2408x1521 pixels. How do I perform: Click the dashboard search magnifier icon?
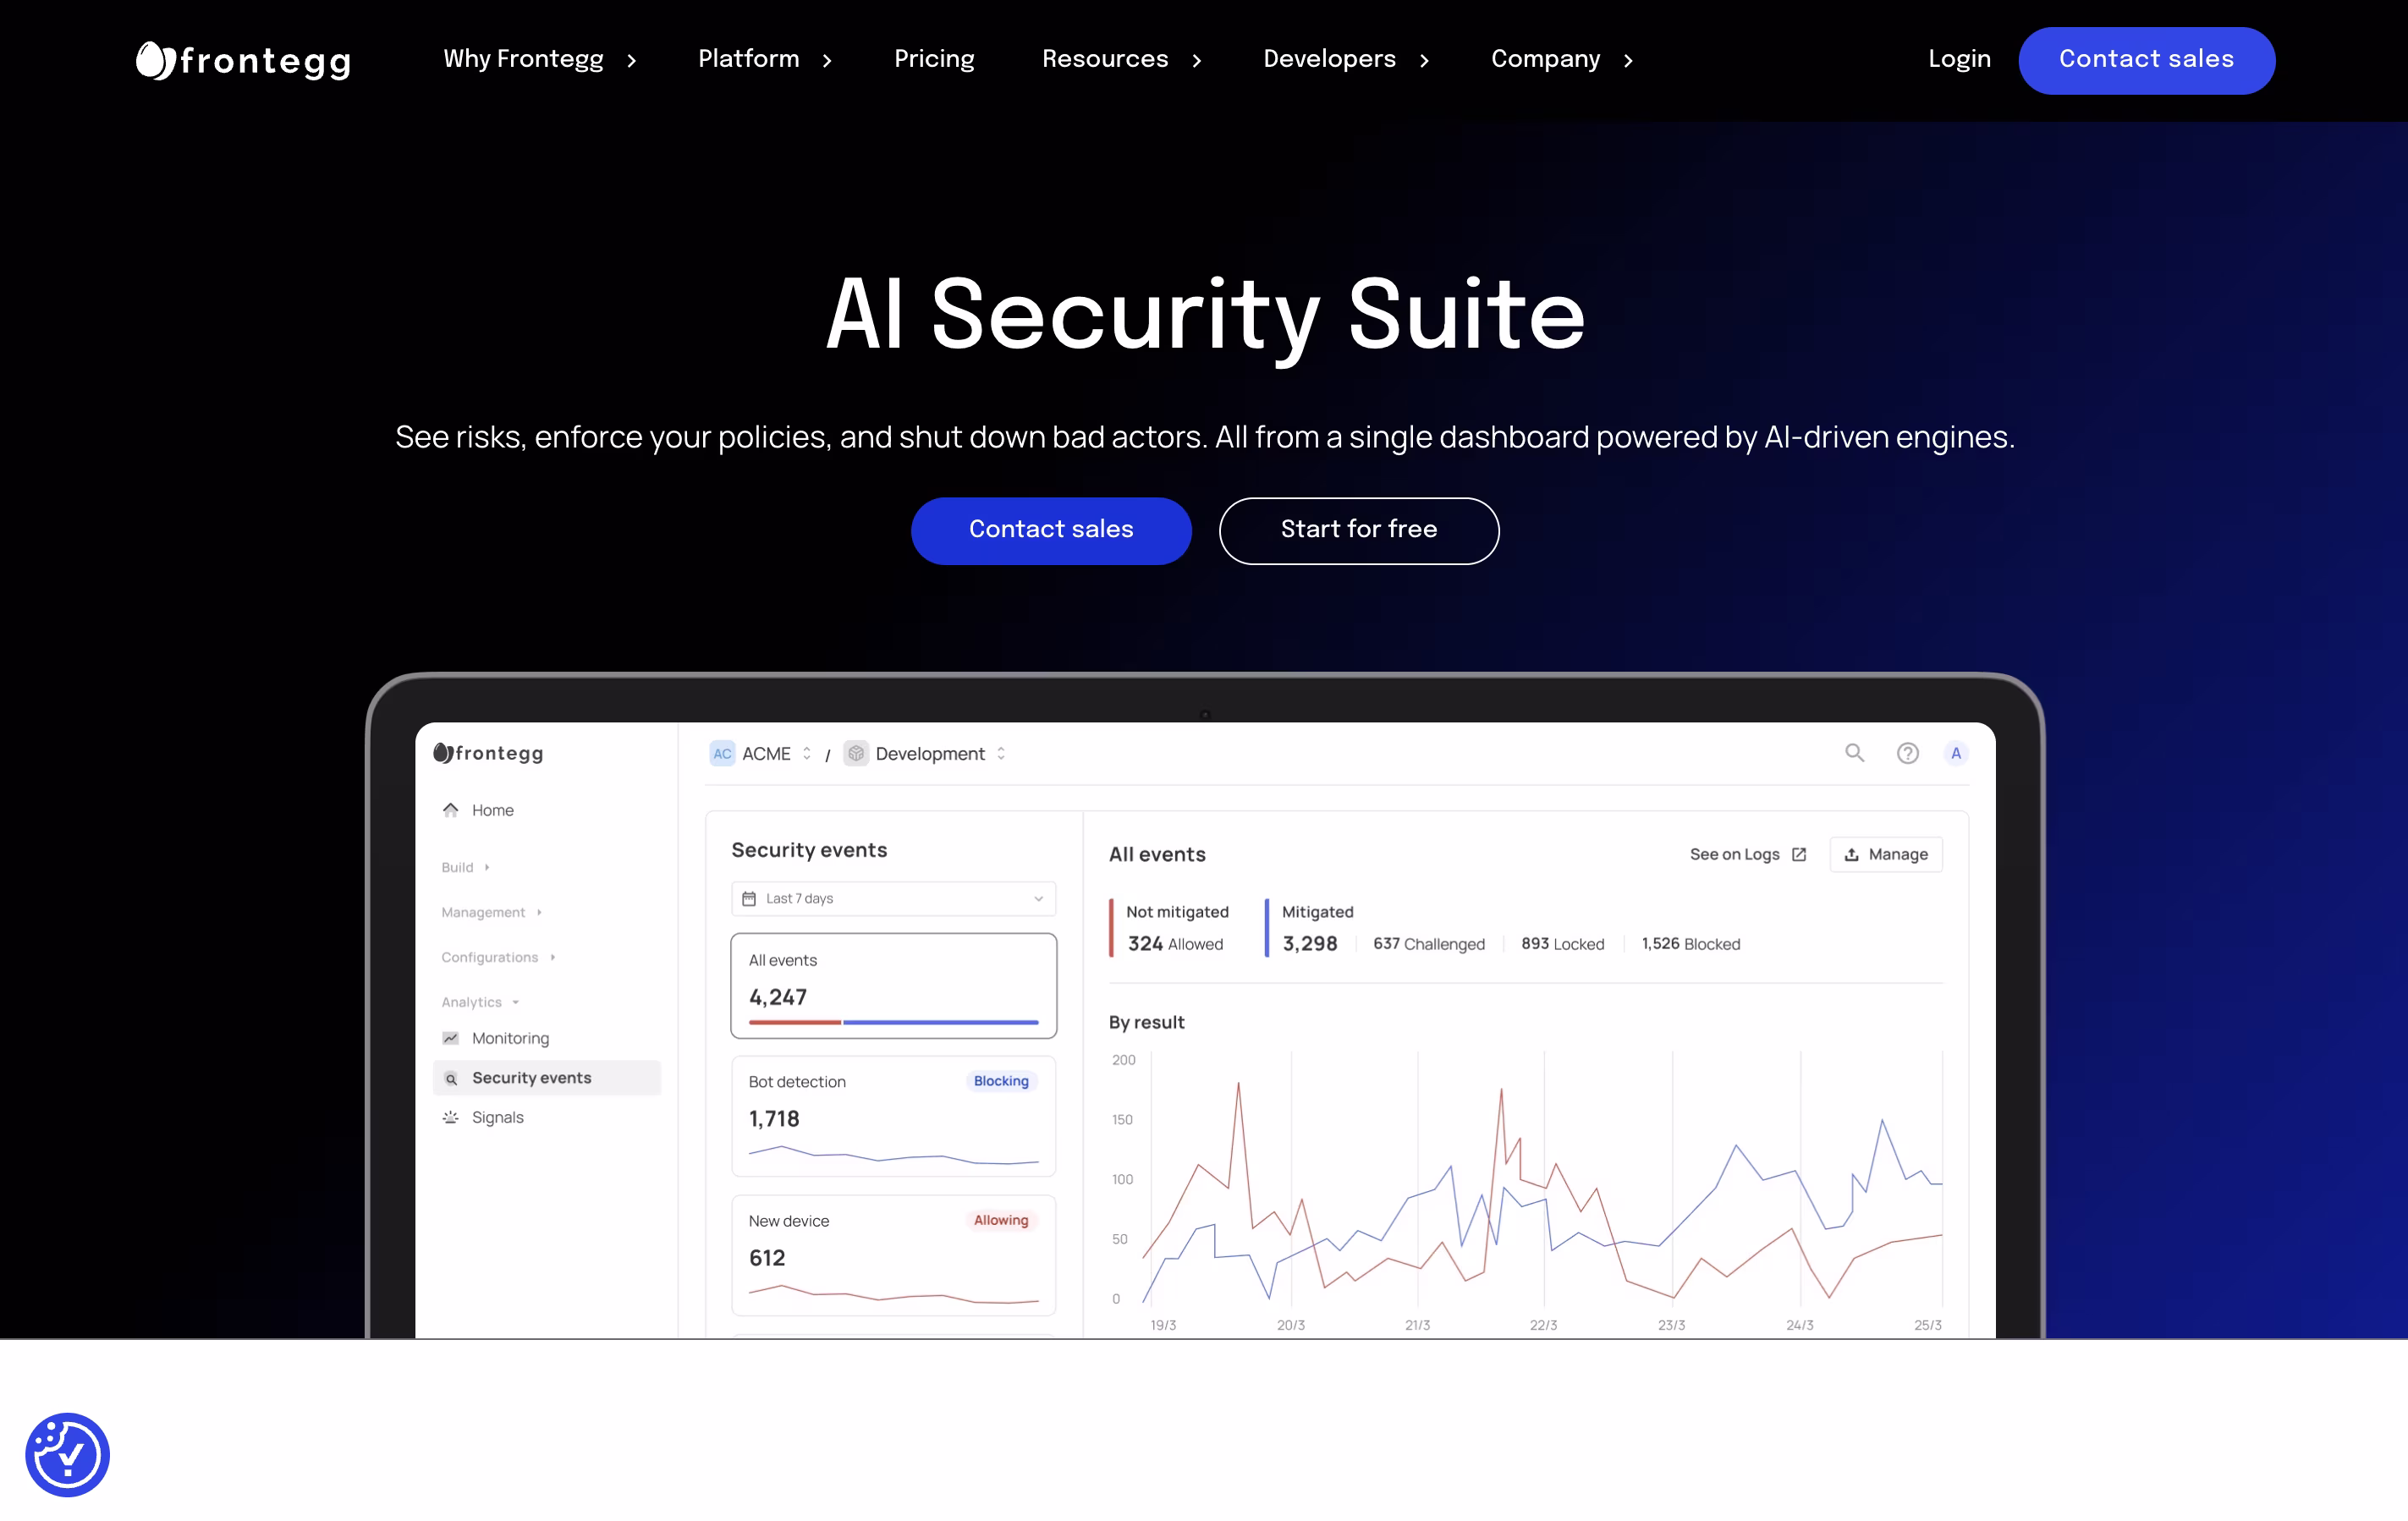click(1854, 753)
